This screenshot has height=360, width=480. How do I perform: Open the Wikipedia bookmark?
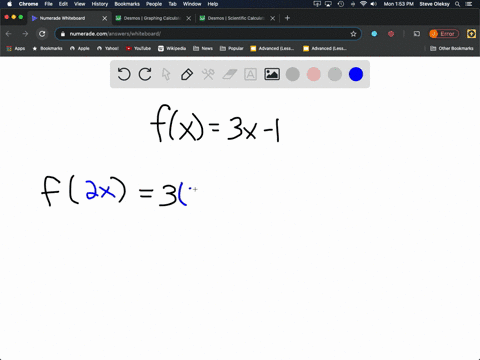tap(172, 48)
